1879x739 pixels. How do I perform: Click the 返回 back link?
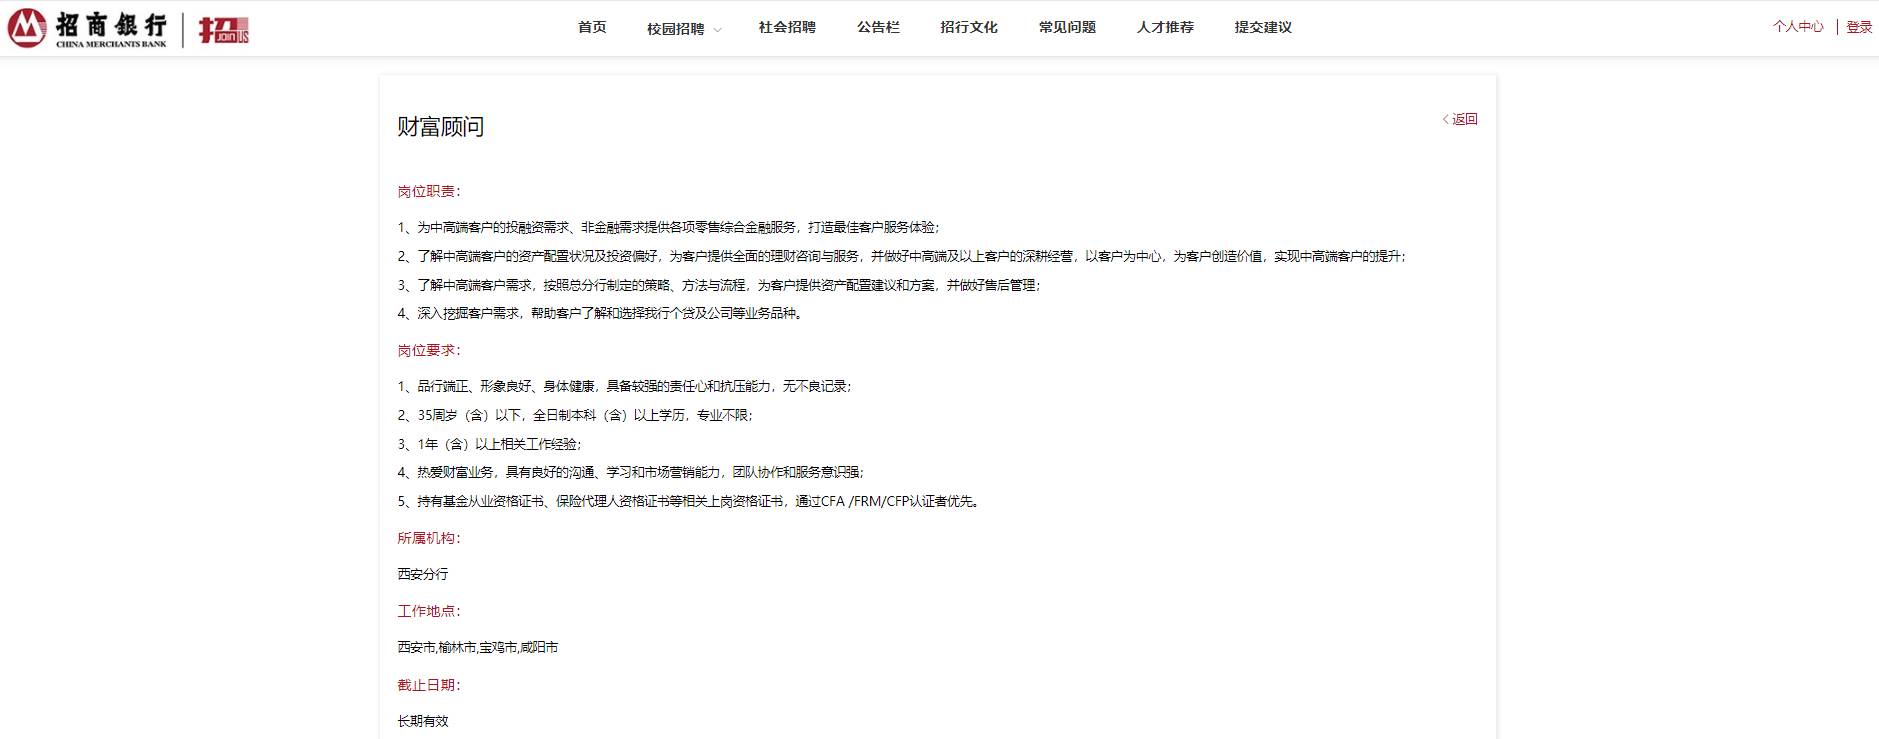[x=1460, y=119]
